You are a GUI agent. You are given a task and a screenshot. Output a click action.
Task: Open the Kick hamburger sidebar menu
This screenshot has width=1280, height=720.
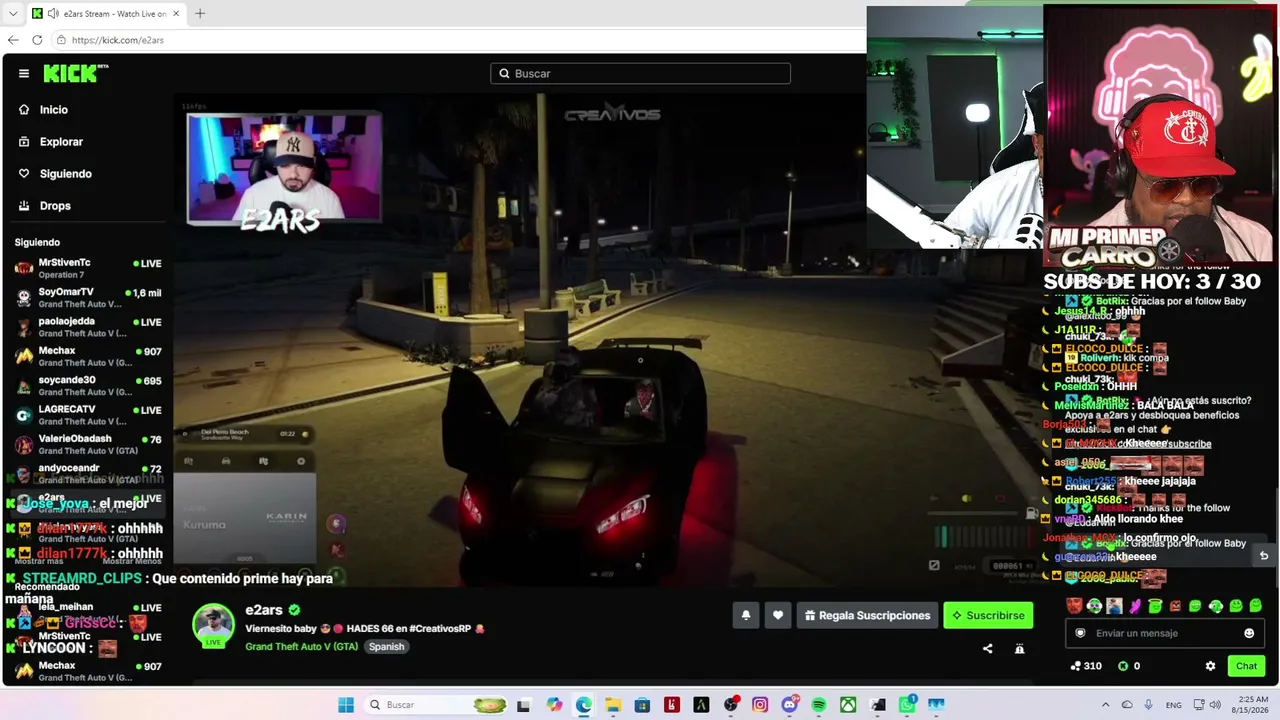pyautogui.click(x=24, y=73)
